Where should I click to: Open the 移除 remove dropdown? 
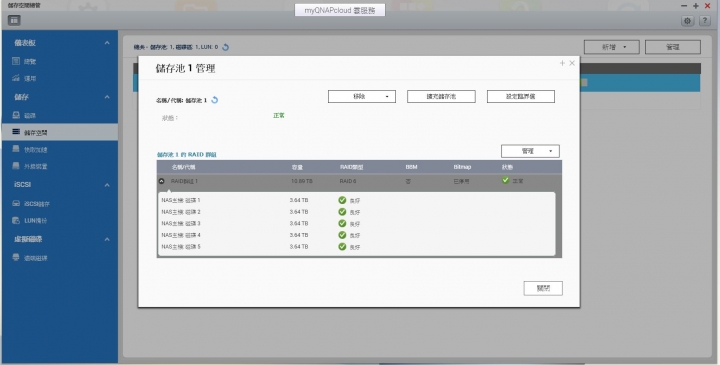pyautogui.click(x=362, y=96)
